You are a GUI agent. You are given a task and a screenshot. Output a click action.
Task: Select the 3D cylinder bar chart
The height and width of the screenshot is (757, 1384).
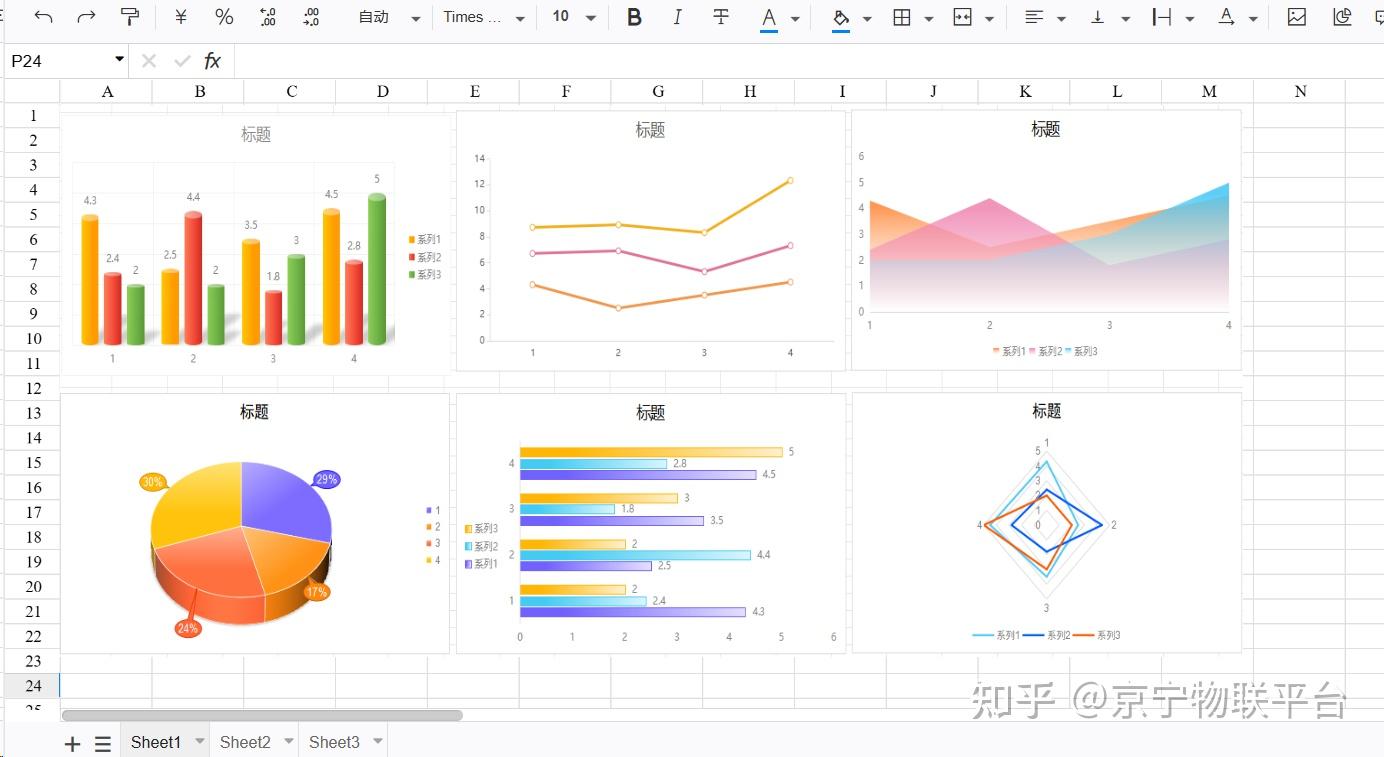coord(255,243)
